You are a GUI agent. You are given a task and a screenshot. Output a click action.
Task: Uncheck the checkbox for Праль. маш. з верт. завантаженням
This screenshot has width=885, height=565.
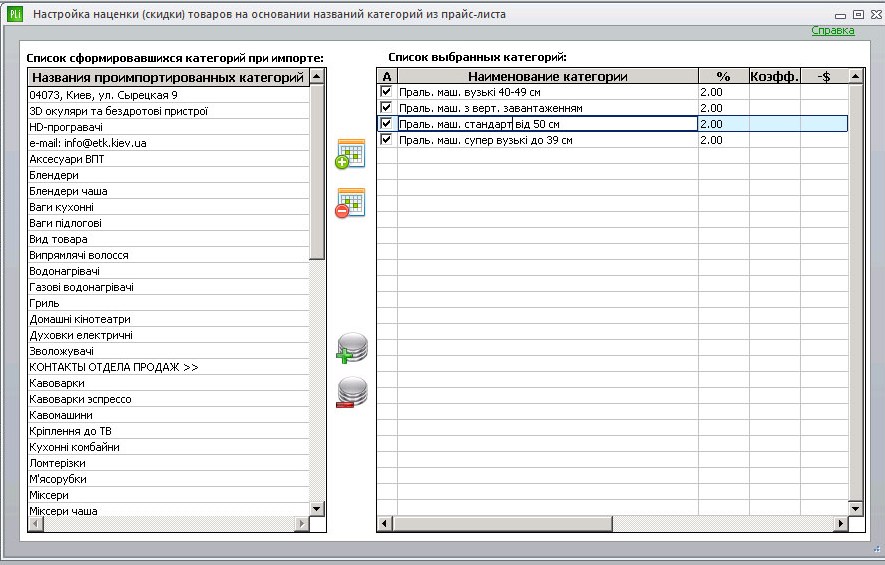coord(387,107)
